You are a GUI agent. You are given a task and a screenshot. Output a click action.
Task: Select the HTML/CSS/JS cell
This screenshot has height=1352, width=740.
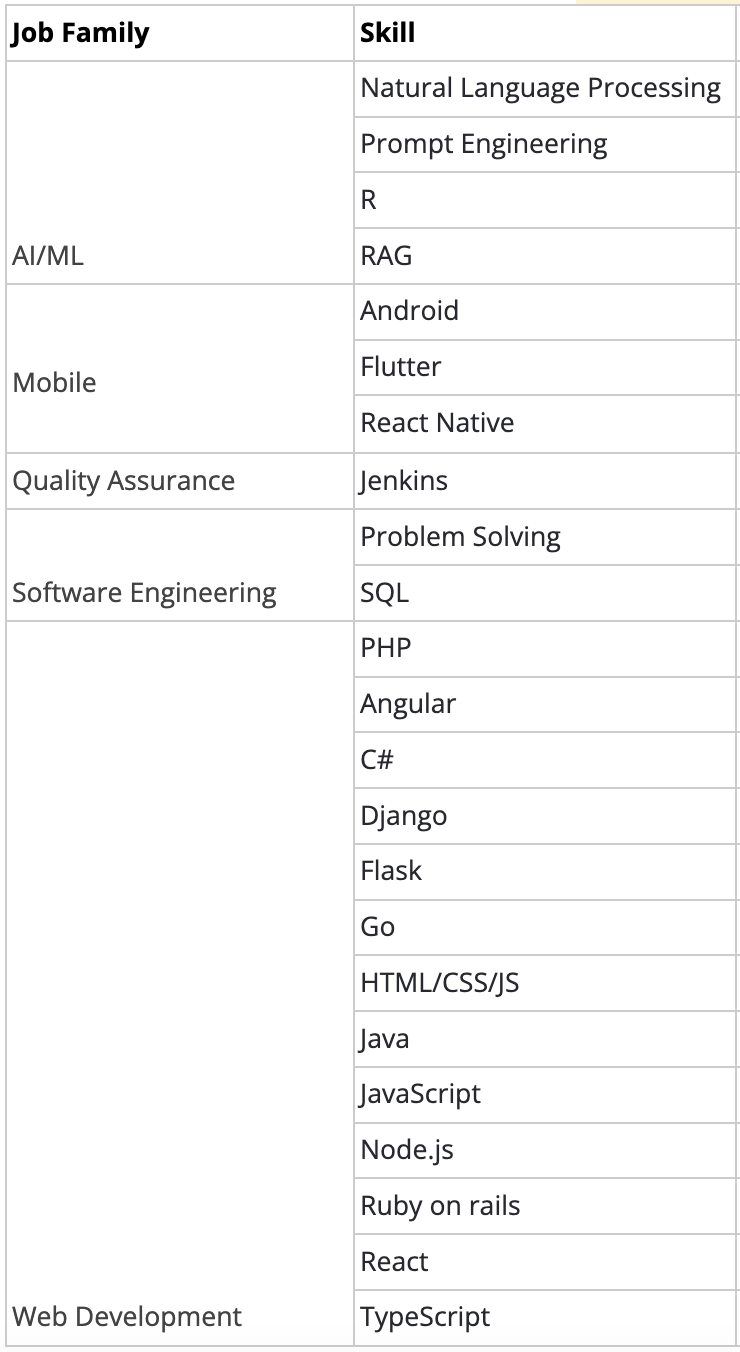click(x=440, y=983)
